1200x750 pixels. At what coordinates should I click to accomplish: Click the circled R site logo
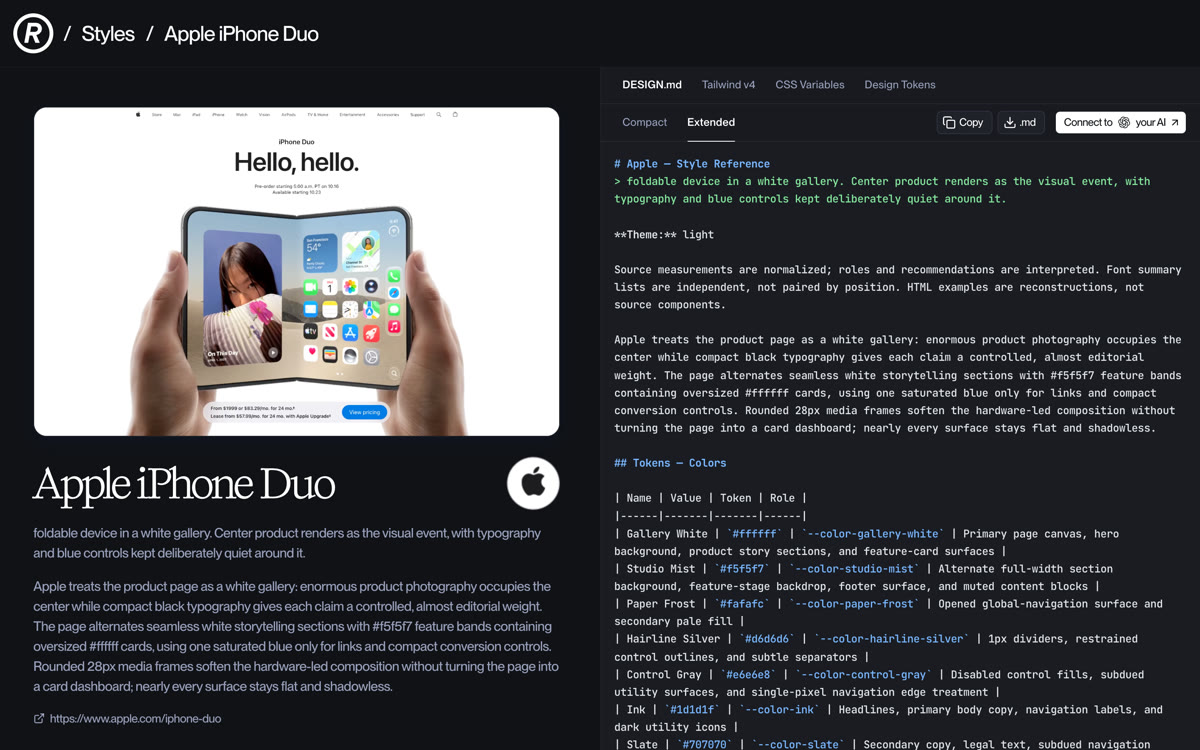pyautogui.click(x=33, y=34)
